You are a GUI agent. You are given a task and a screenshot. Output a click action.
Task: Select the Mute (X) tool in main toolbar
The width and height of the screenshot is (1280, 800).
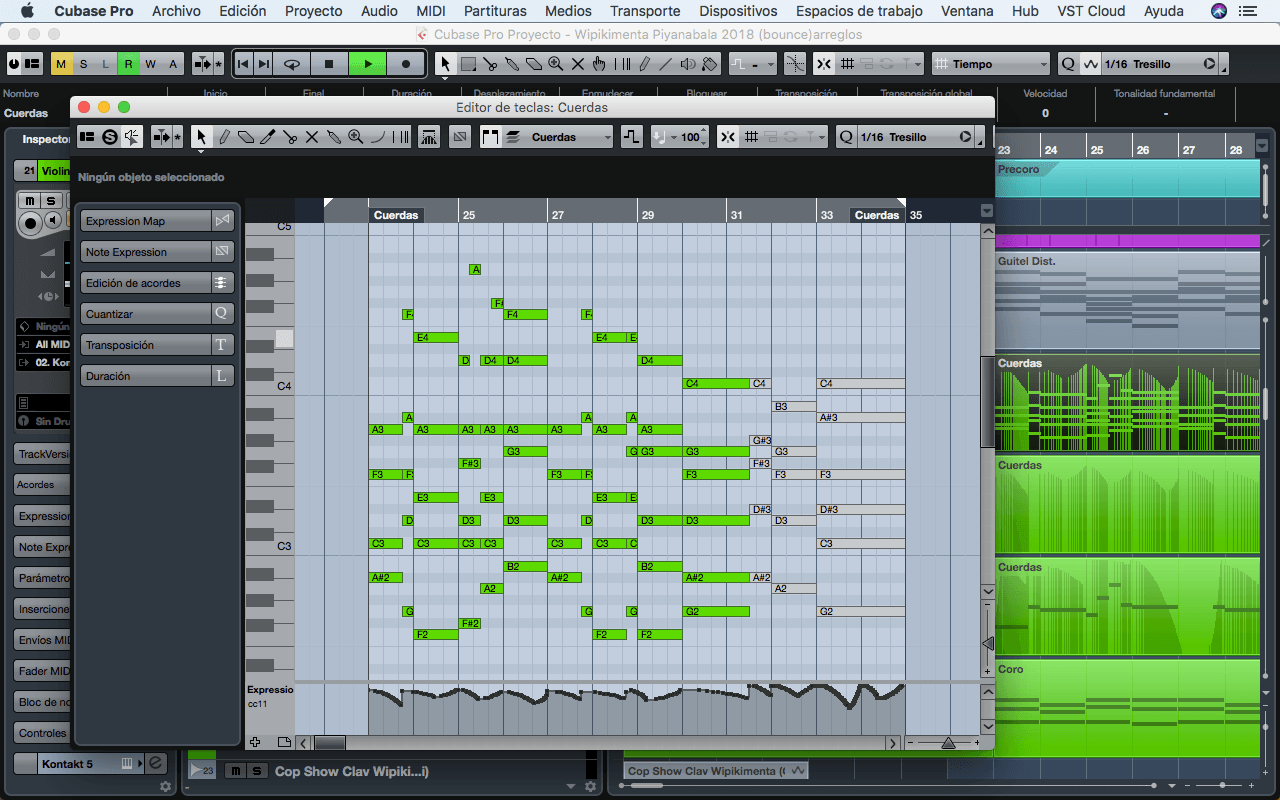tap(578, 64)
